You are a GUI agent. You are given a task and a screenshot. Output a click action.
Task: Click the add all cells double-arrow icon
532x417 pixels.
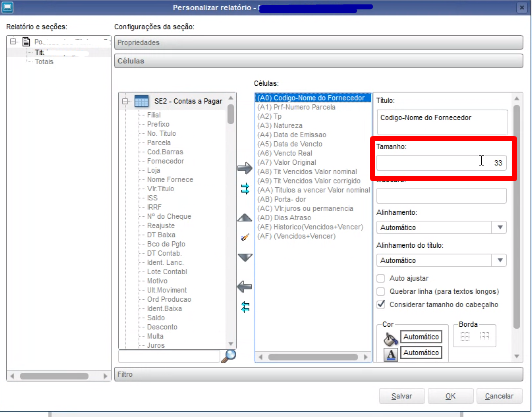(x=245, y=189)
